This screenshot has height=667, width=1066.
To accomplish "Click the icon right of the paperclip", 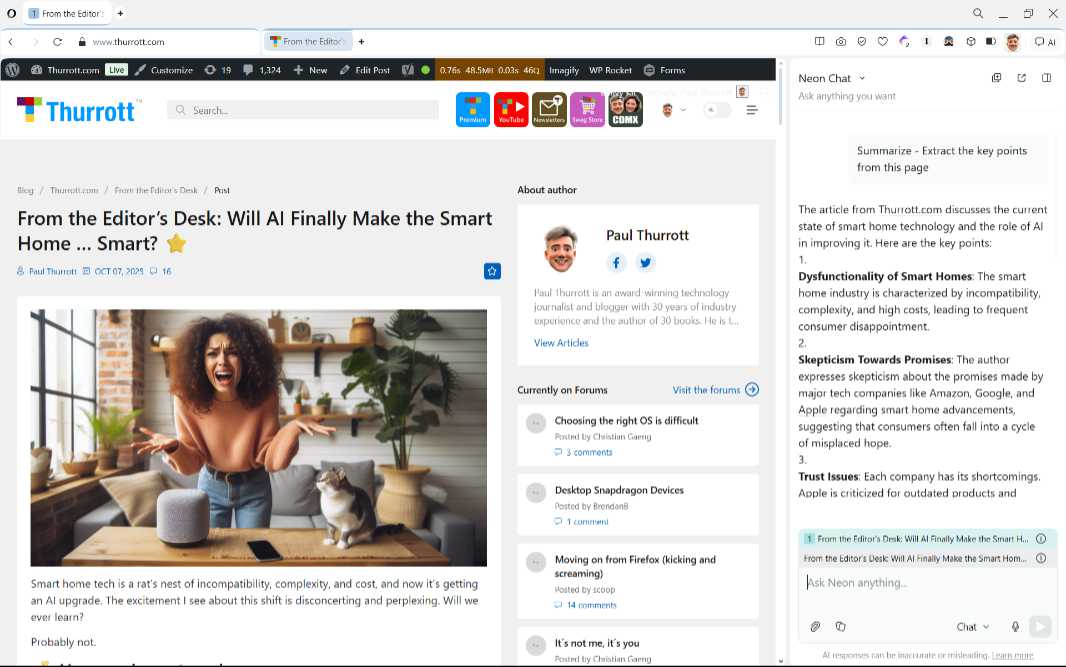I will coord(840,626).
